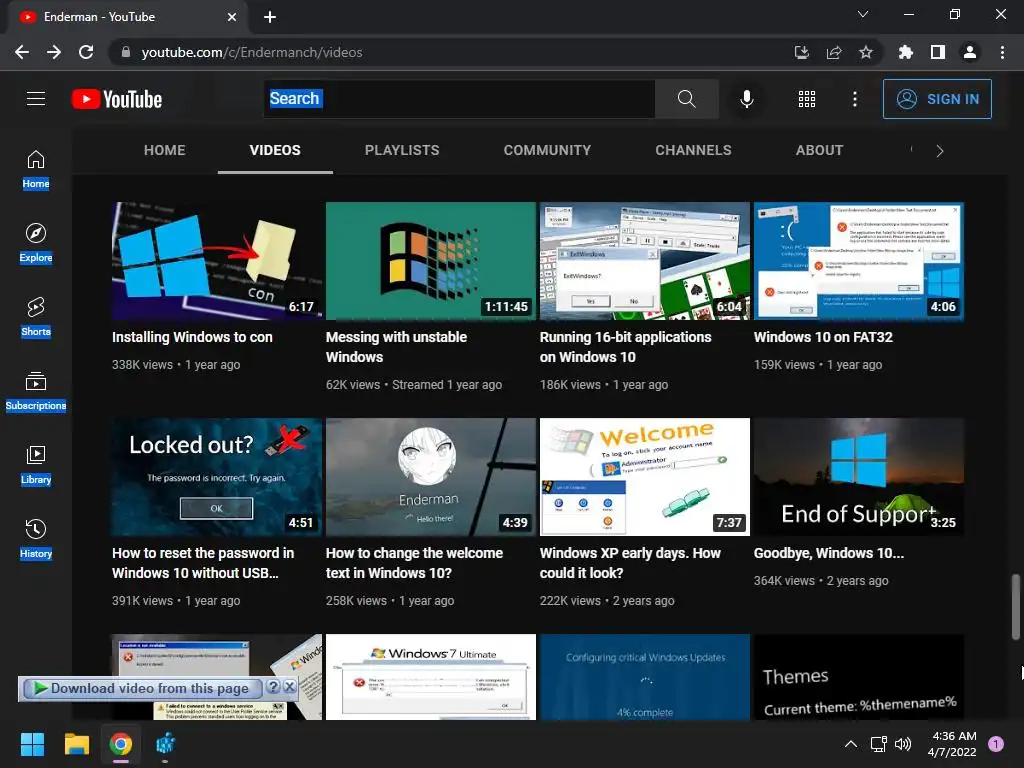The image size is (1024, 768).
Task: Open the COMMUNITY tab
Action: pyautogui.click(x=547, y=150)
